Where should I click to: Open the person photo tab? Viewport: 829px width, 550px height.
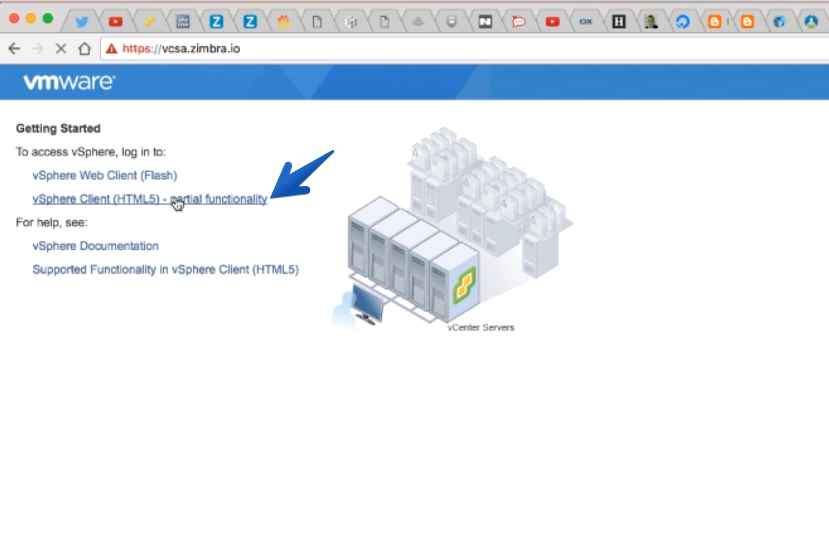pyautogui.click(x=651, y=22)
